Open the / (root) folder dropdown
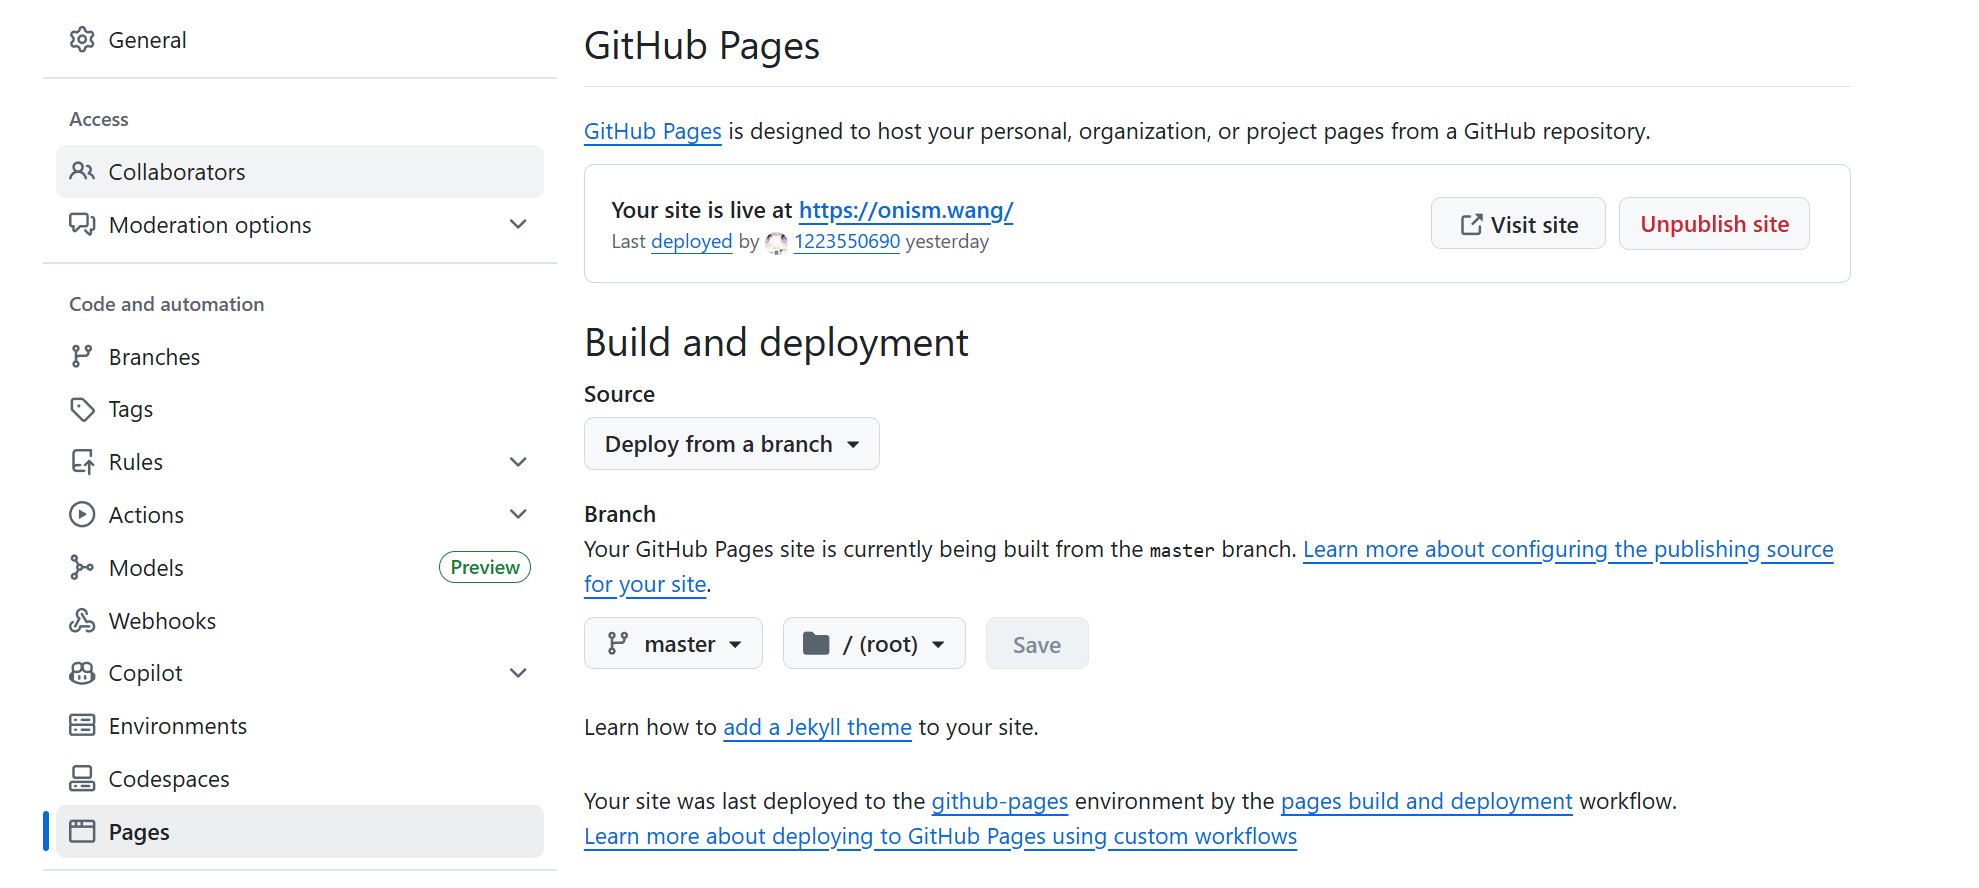The image size is (1979, 888). click(x=873, y=644)
